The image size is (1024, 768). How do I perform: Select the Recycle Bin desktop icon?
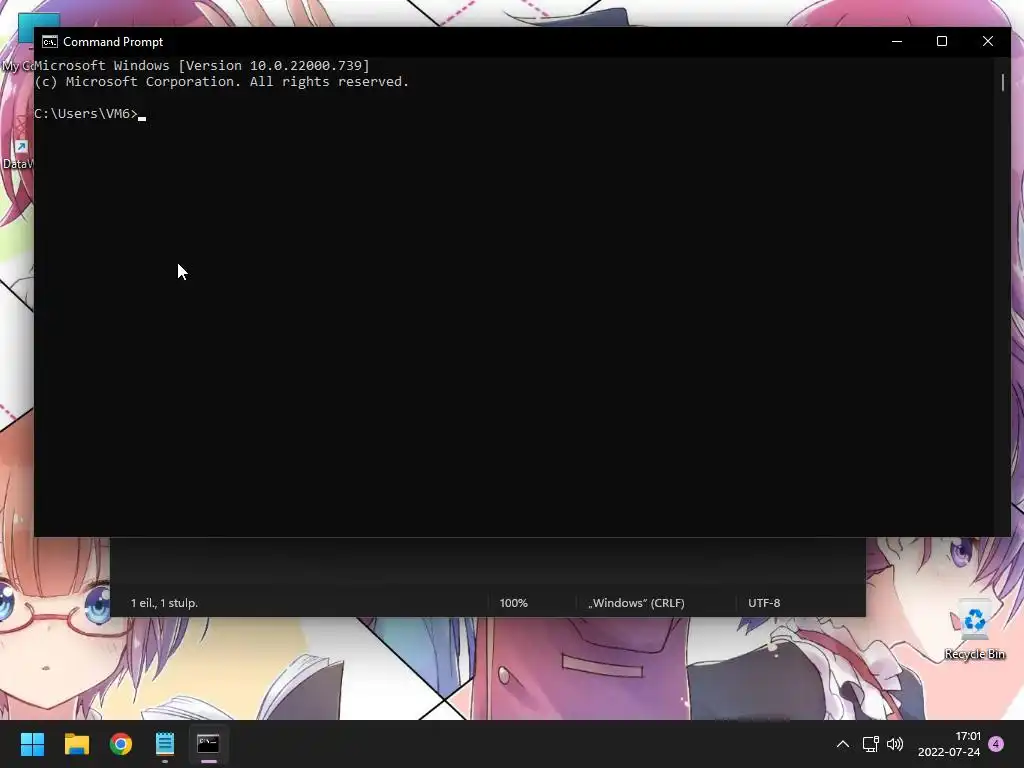[974, 630]
